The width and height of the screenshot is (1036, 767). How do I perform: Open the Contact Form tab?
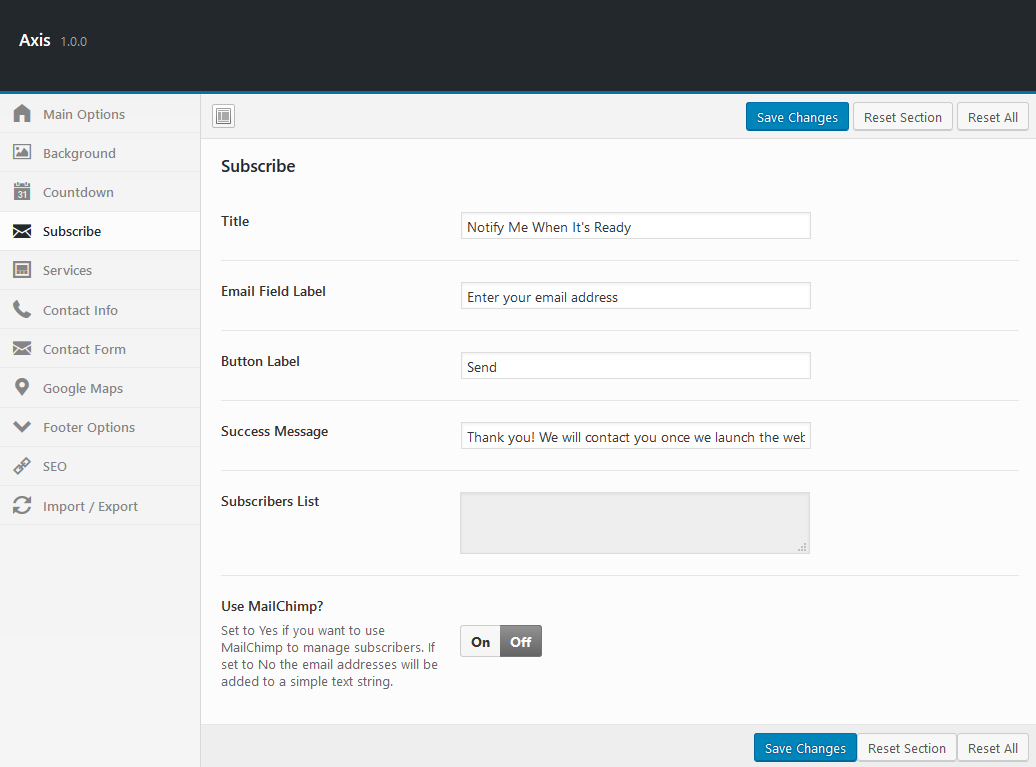click(84, 349)
